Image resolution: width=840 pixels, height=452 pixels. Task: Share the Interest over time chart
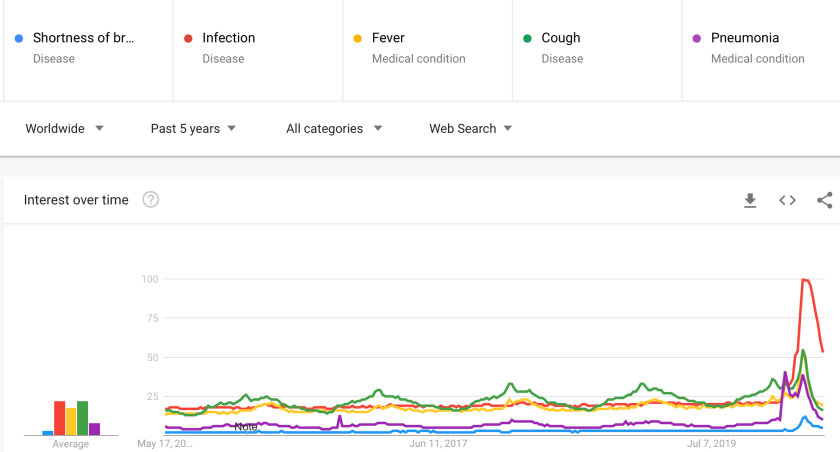(824, 200)
